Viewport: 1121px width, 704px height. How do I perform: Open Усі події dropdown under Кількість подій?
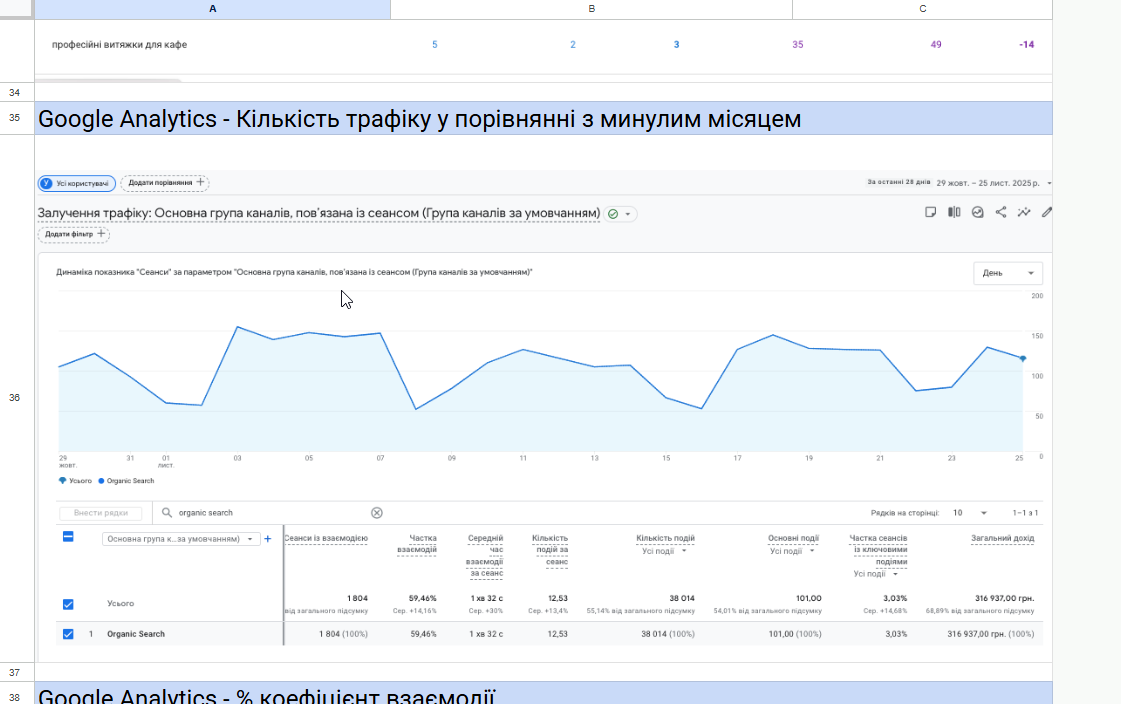pyautogui.click(x=664, y=551)
